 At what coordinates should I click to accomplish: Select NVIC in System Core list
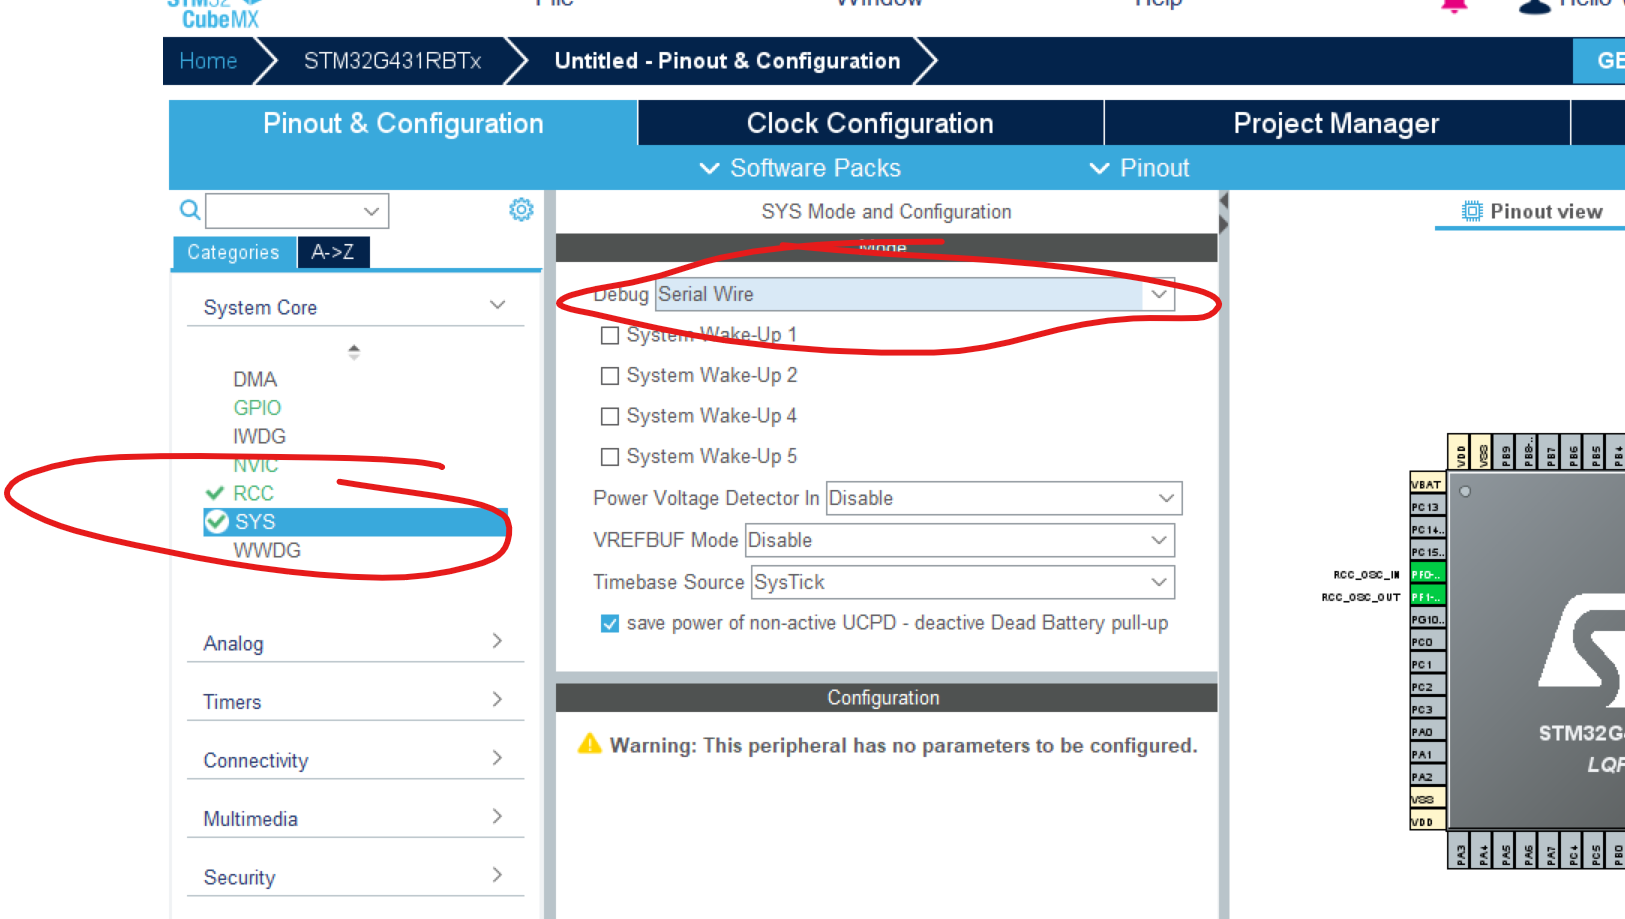point(255,465)
